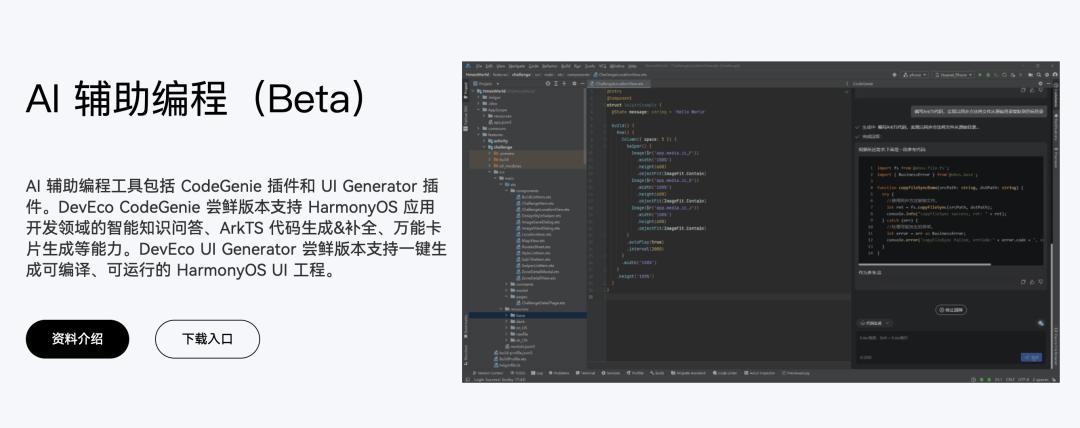Click the blue send button in CodeGenie

click(1031, 357)
